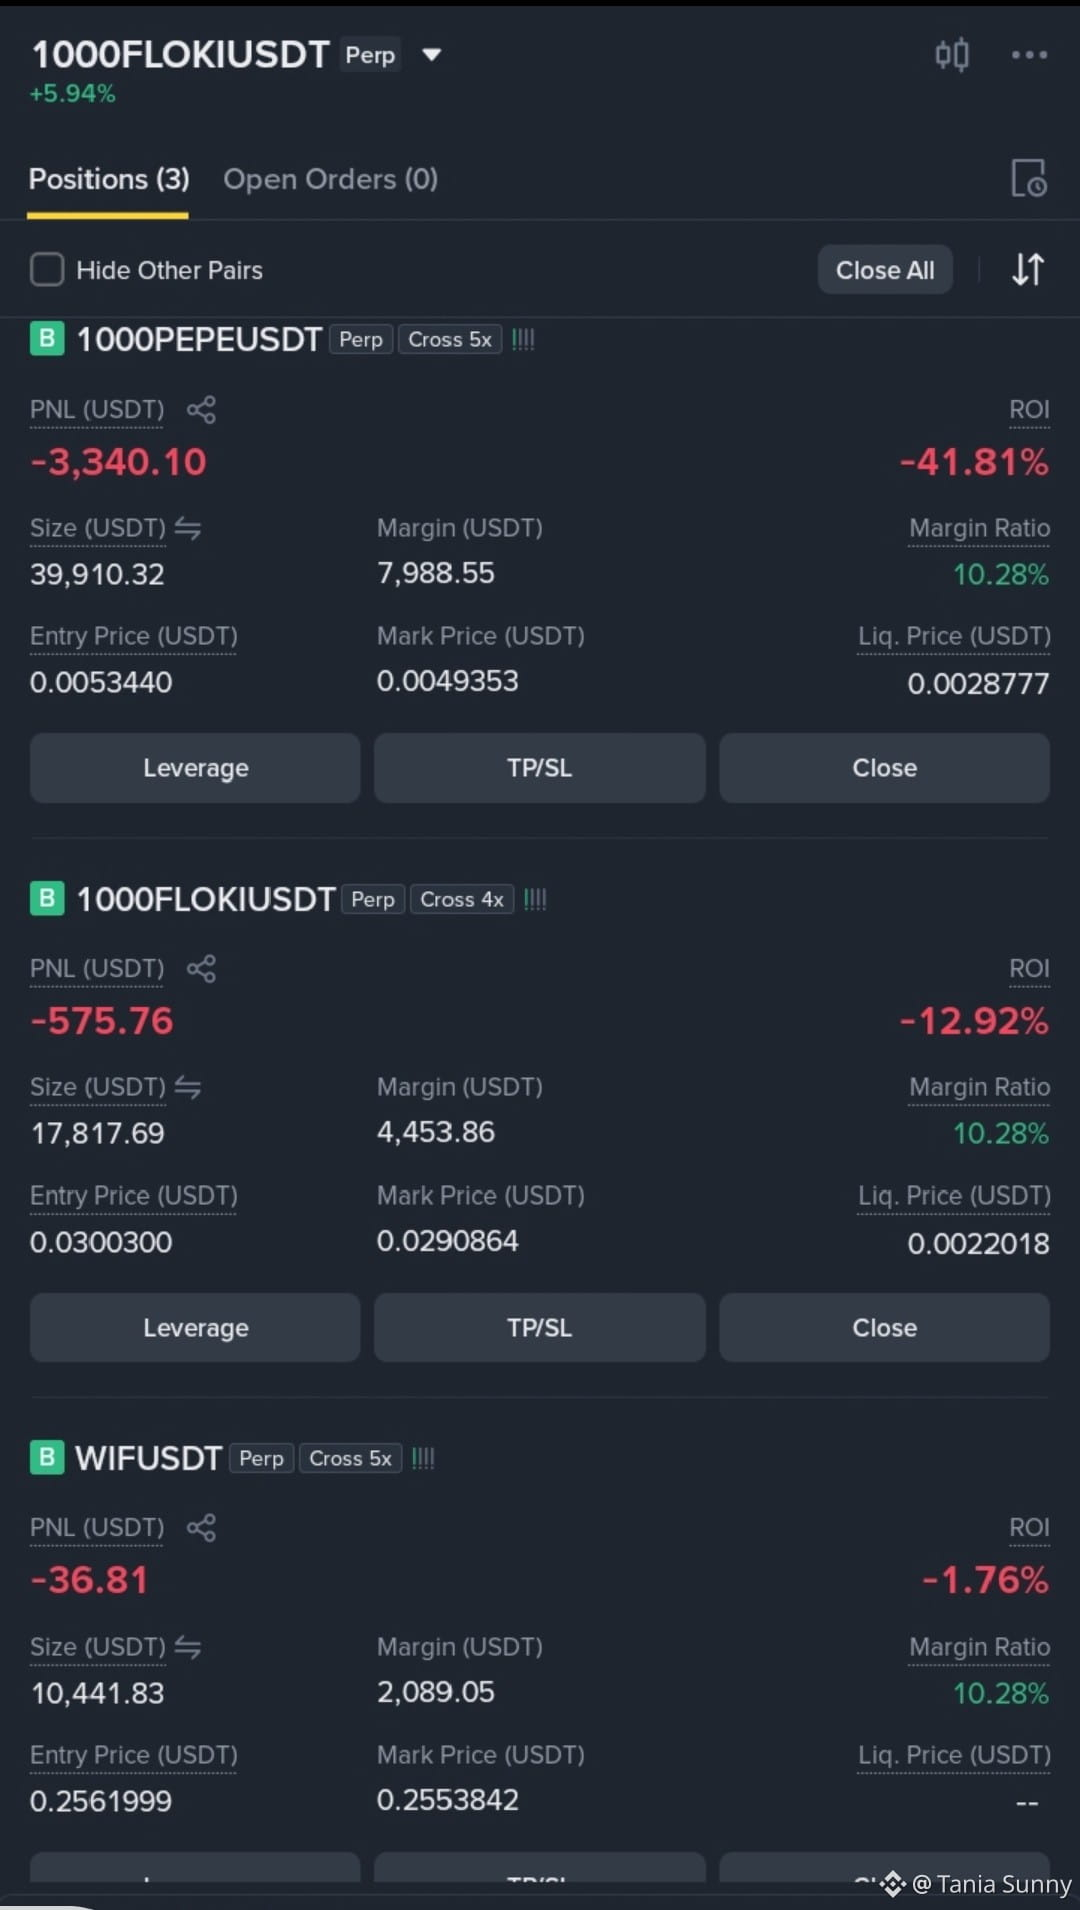Click the sort positions arrows icon
Screen dimensions: 1080x1910
tap(1028, 269)
